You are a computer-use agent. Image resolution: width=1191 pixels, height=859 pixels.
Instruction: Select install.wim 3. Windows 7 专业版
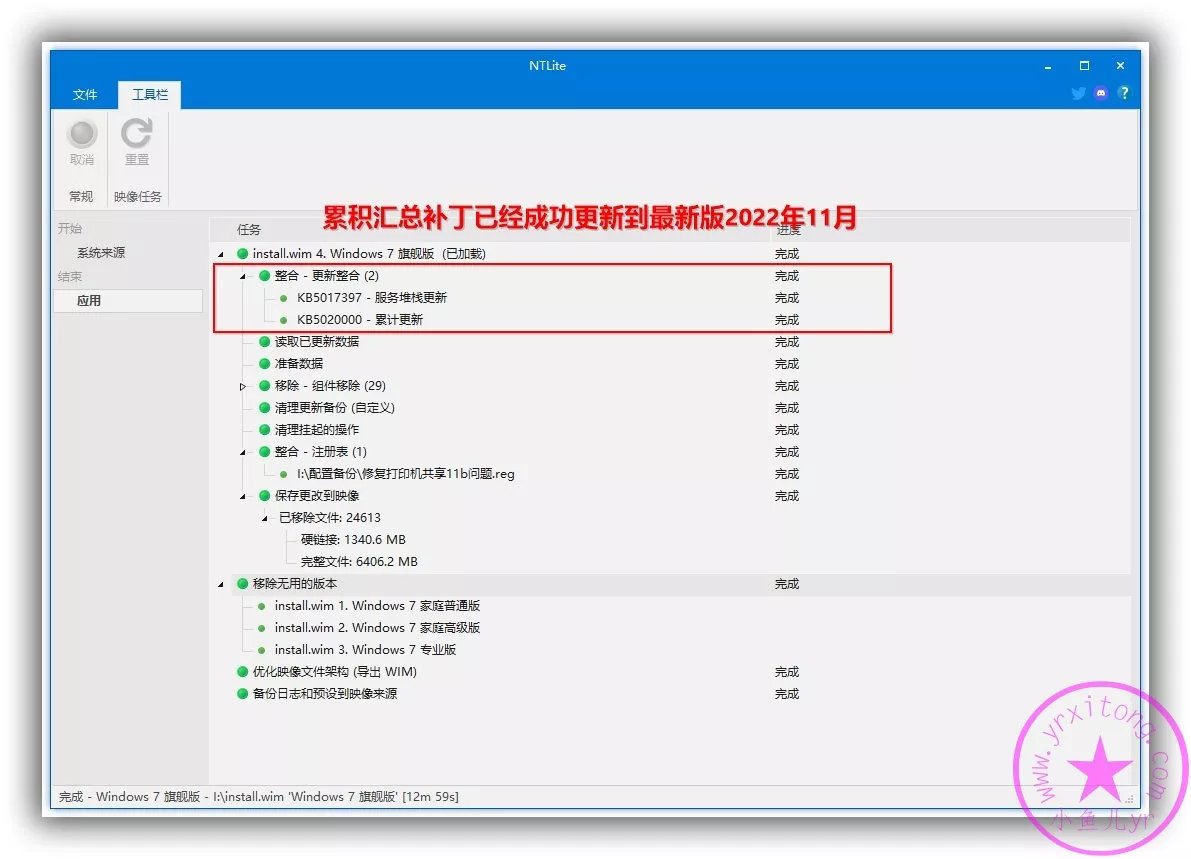coord(365,650)
